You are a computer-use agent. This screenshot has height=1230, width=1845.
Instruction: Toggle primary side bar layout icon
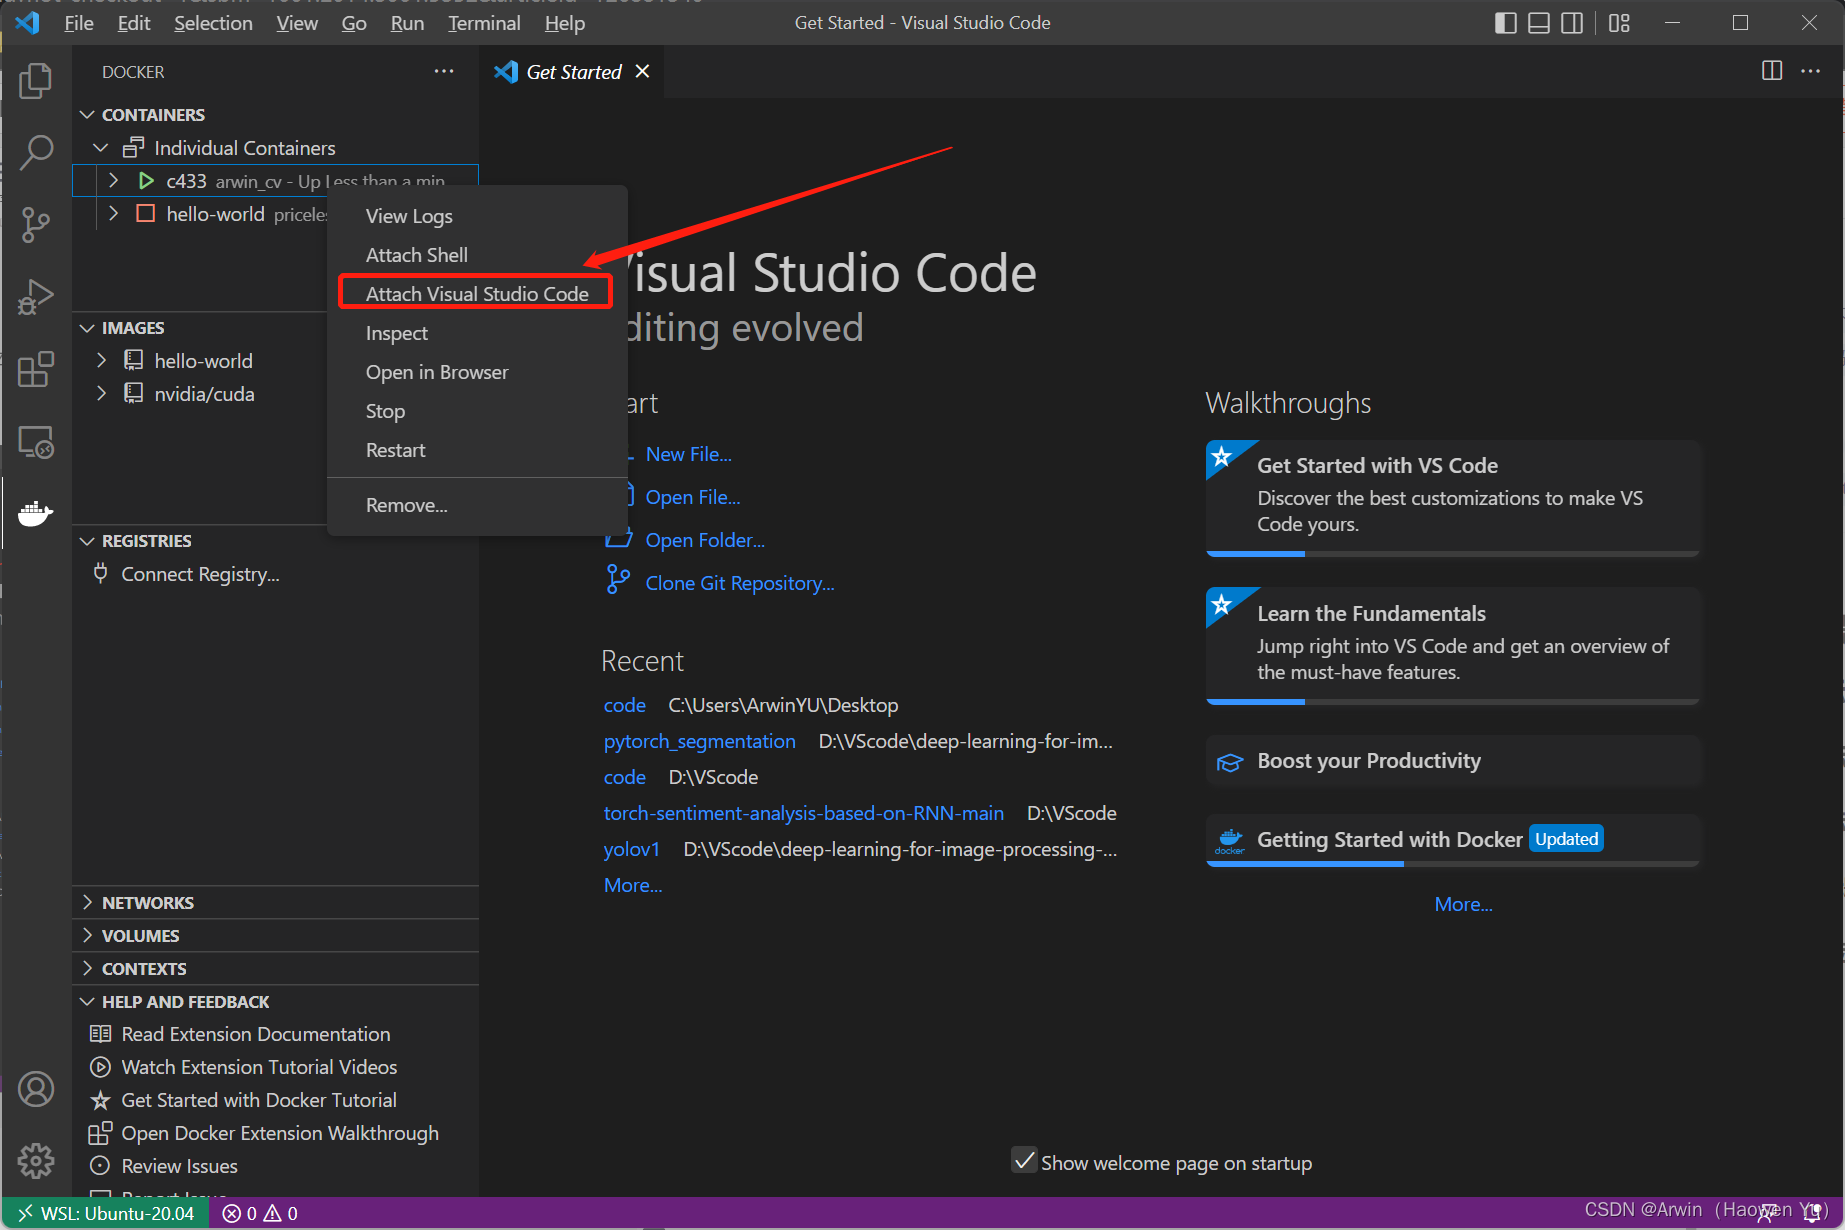[x=1506, y=23]
